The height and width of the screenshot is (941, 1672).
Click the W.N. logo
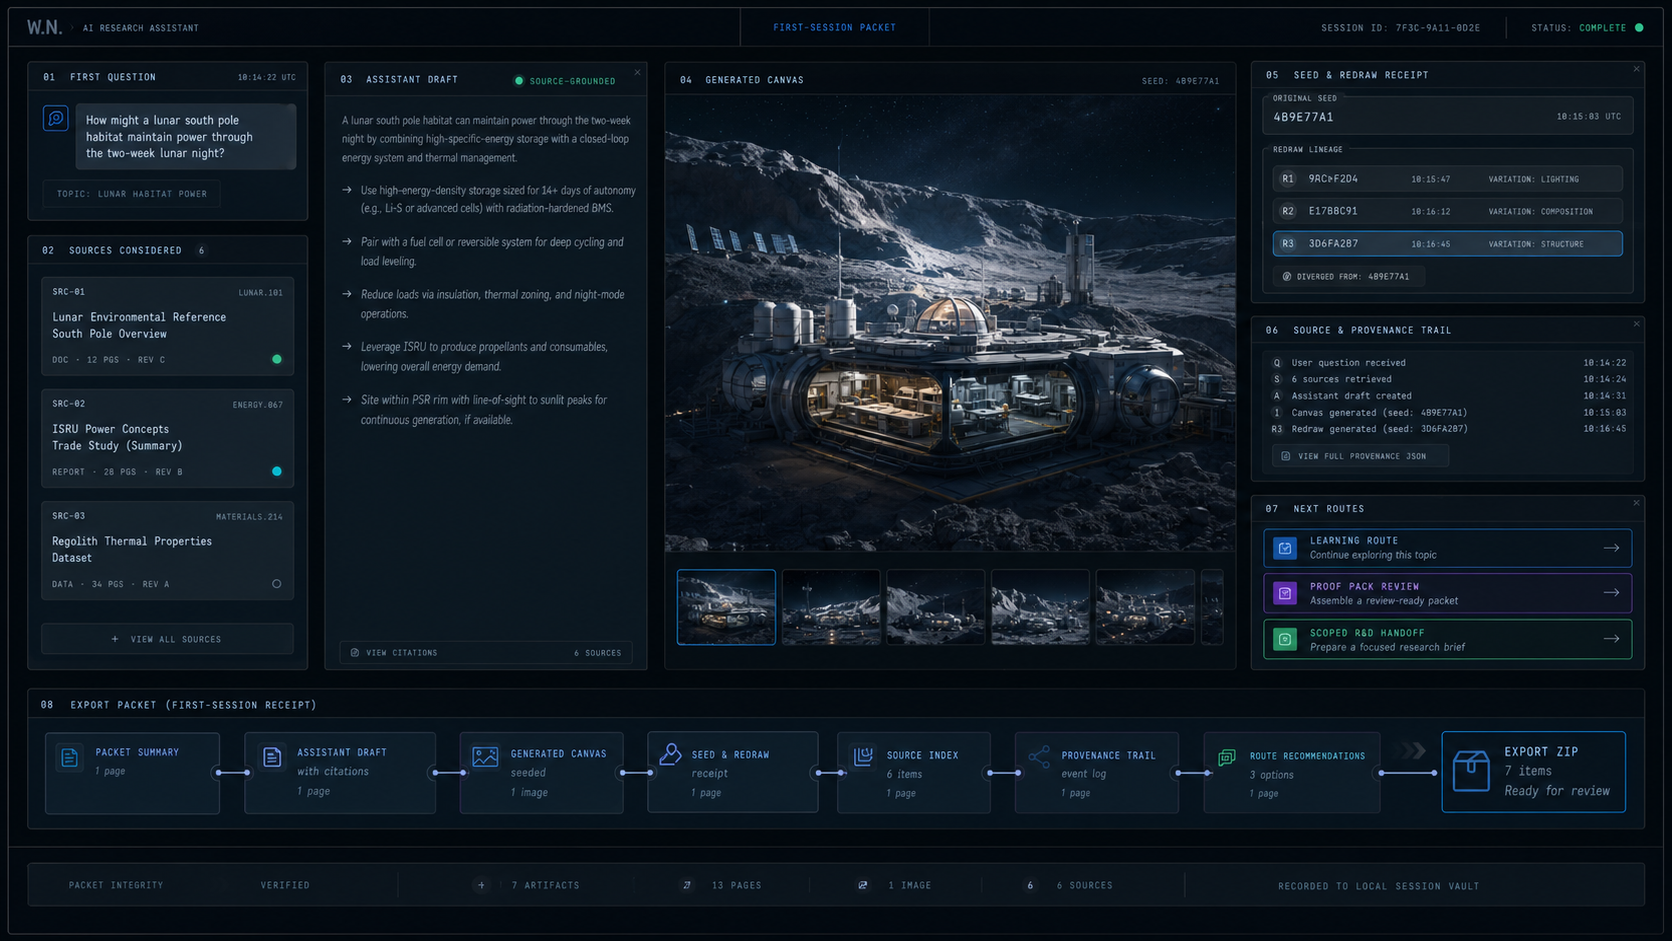[x=44, y=27]
